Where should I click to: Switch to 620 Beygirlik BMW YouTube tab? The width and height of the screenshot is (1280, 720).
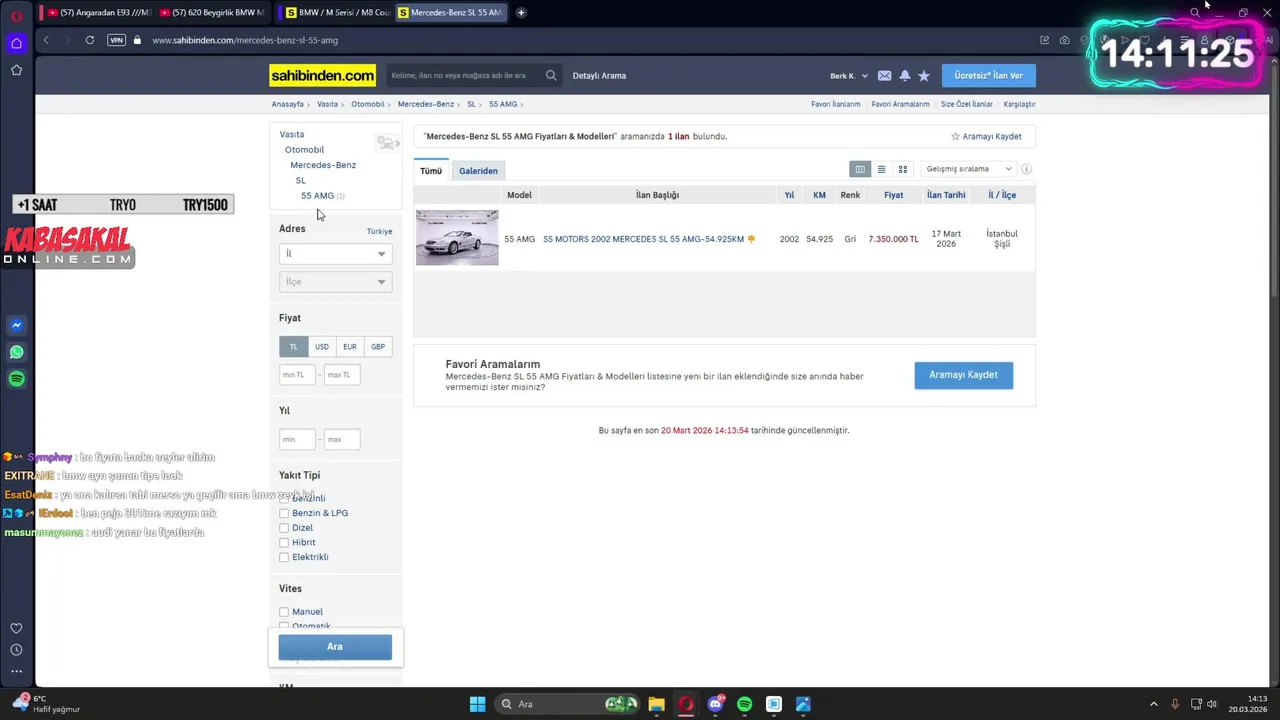[212, 13]
